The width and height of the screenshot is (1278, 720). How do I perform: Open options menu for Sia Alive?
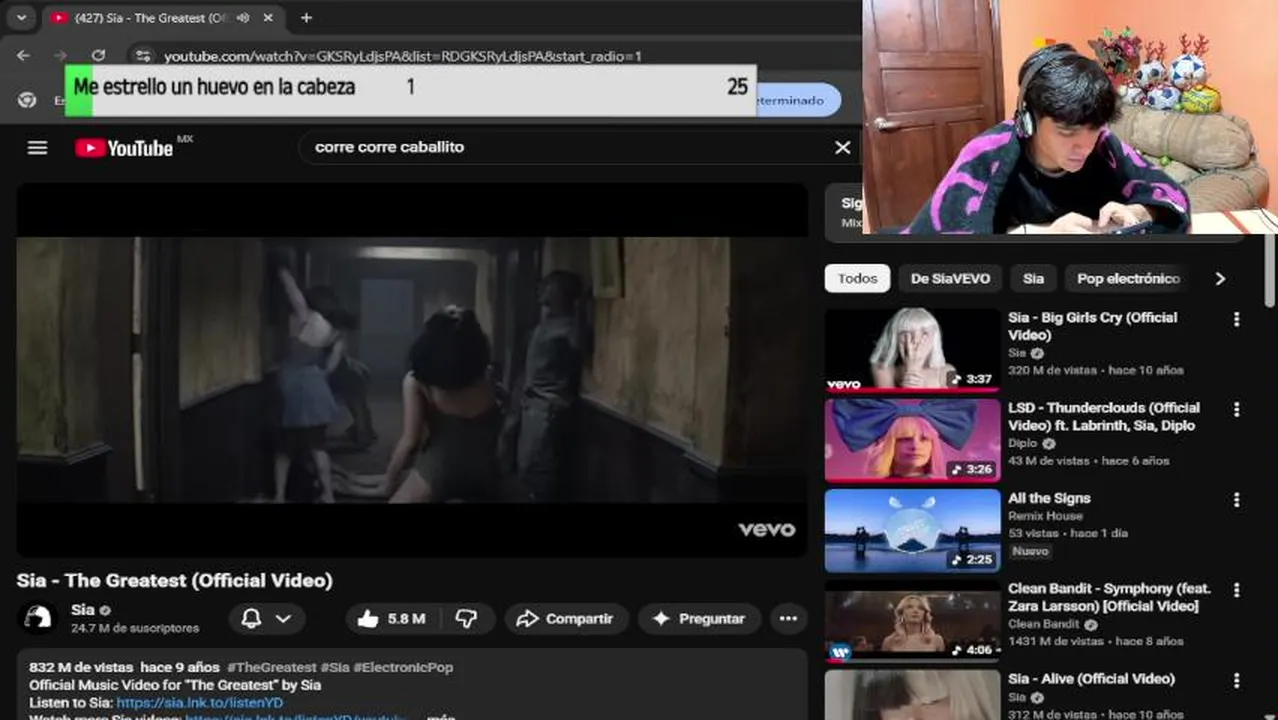1237,681
